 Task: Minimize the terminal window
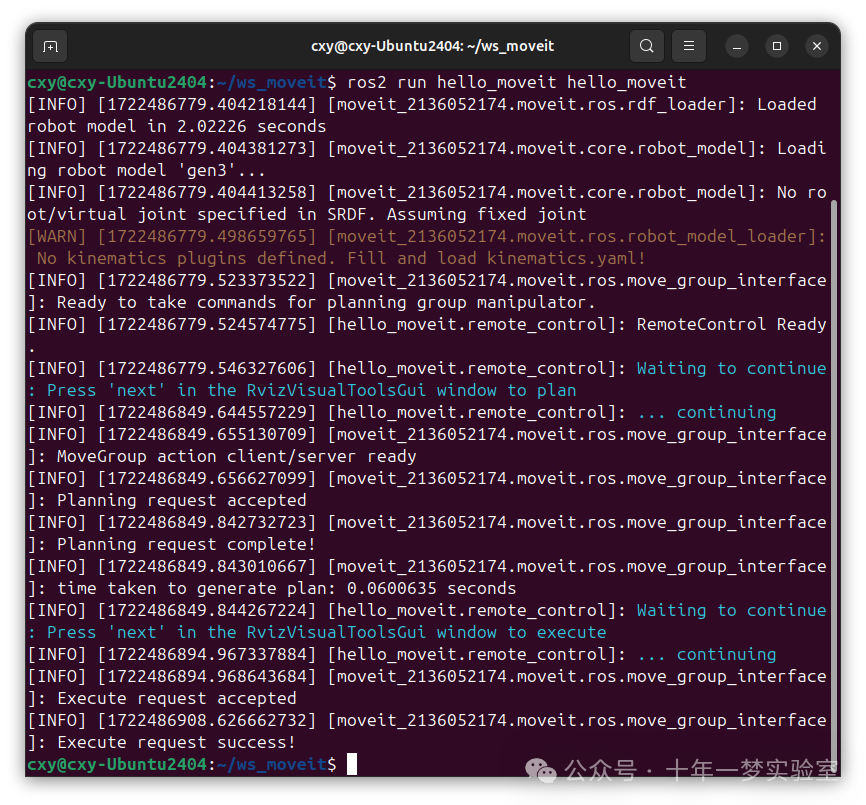click(x=737, y=46)
